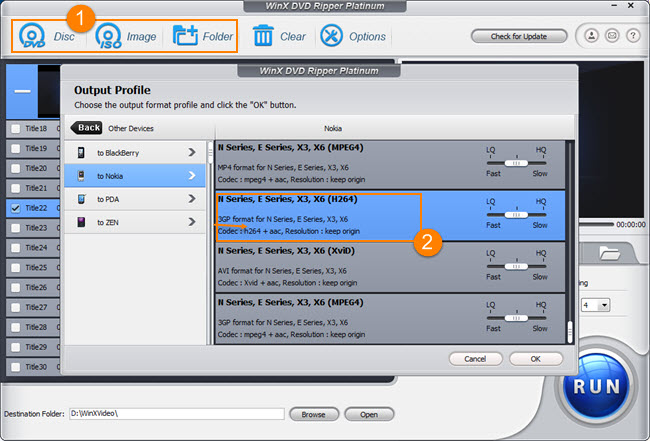Image resolution: width=650 pixels, height=441 pixels.
Task: Expand the to Nokia chevron arrow
Action: (192, 176)
